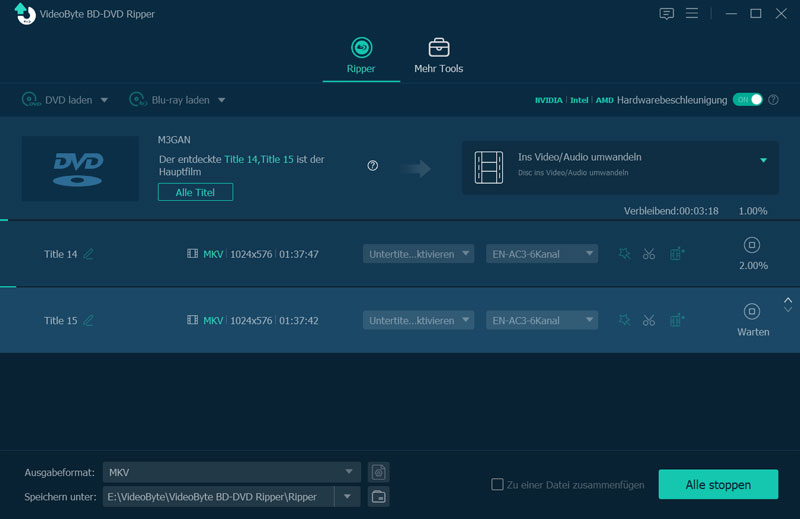The image size is (800, 519).
Task: Open the output folder icon
Action: click(x=378, y=496)
